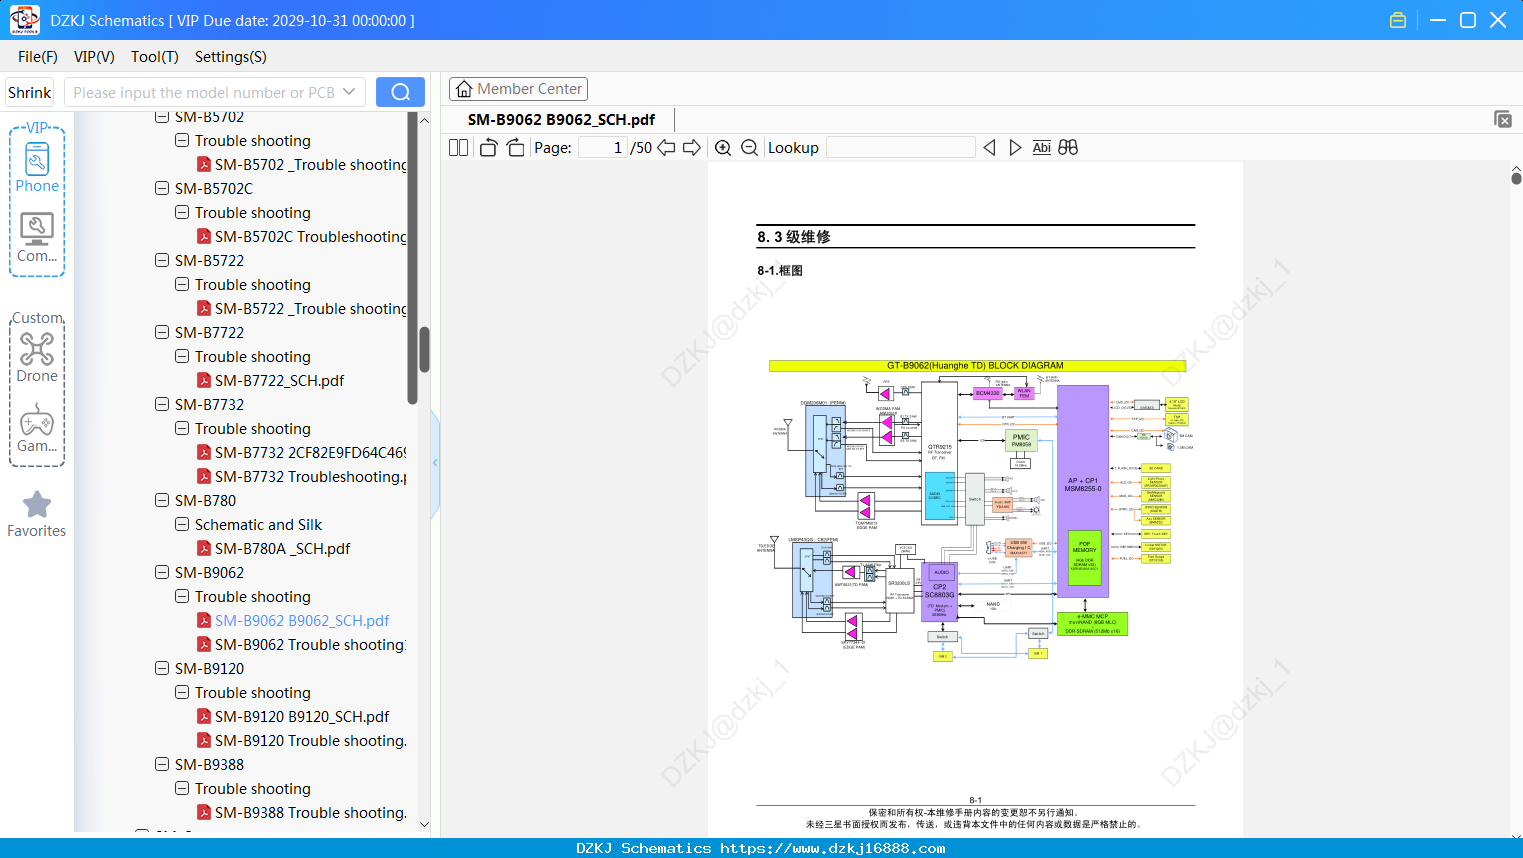The height and width of the screenshot is (858, 1523).
Task: Collapse the SM-B7722 tree node
Action: [x=162, y=332]
